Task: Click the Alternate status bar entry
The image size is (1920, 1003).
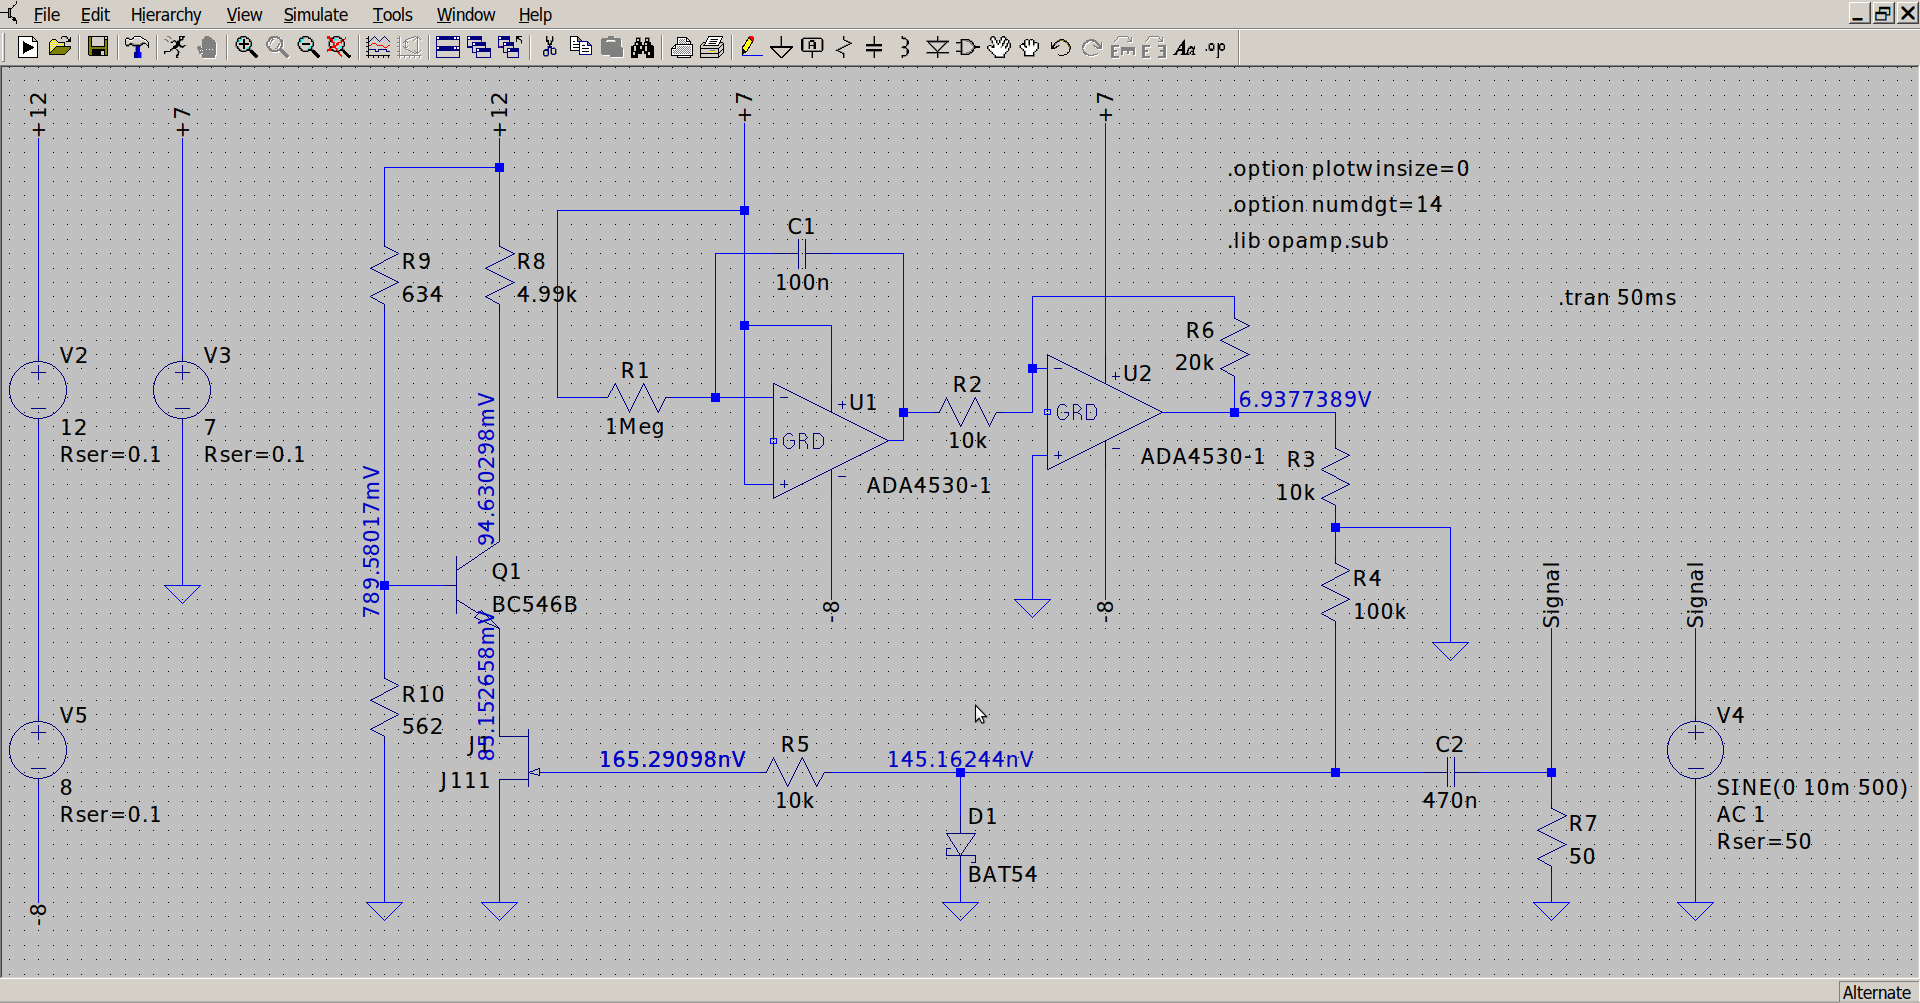Action: pos(1876,992)
